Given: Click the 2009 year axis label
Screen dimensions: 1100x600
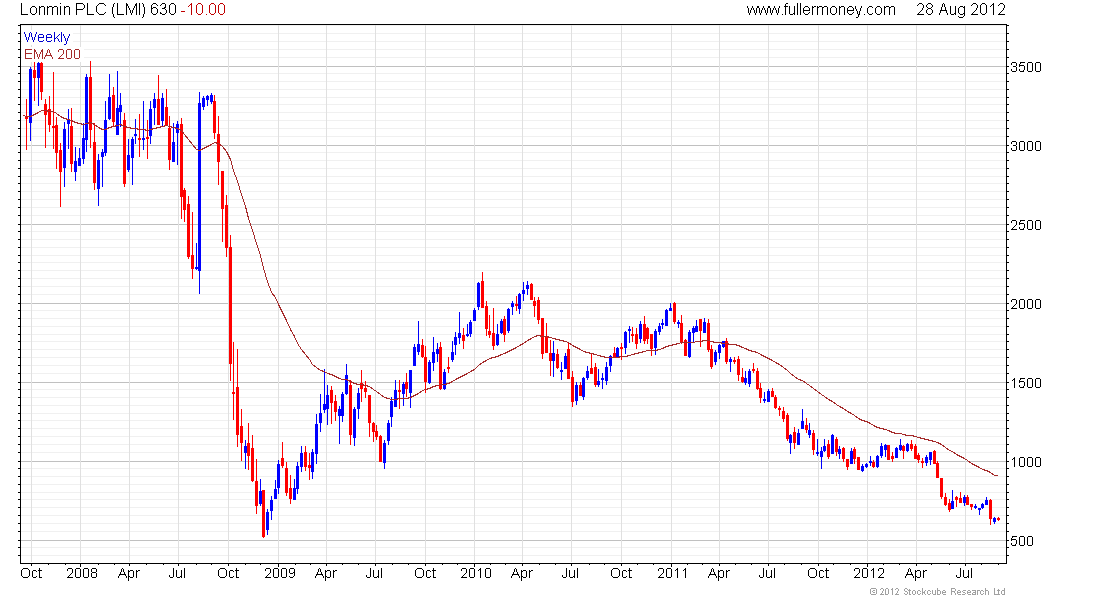Looking at the screenshot, I should coord(280,573).
